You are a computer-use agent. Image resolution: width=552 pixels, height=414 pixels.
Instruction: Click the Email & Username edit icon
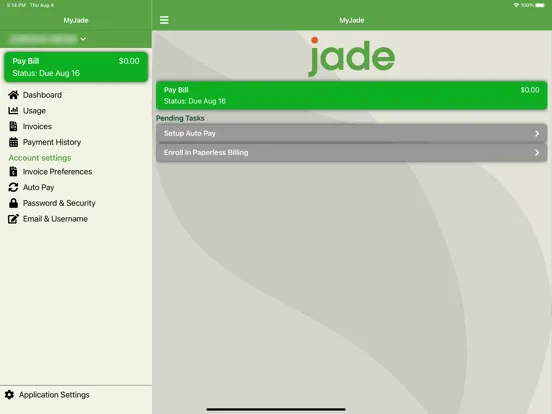tap(13, 219)
